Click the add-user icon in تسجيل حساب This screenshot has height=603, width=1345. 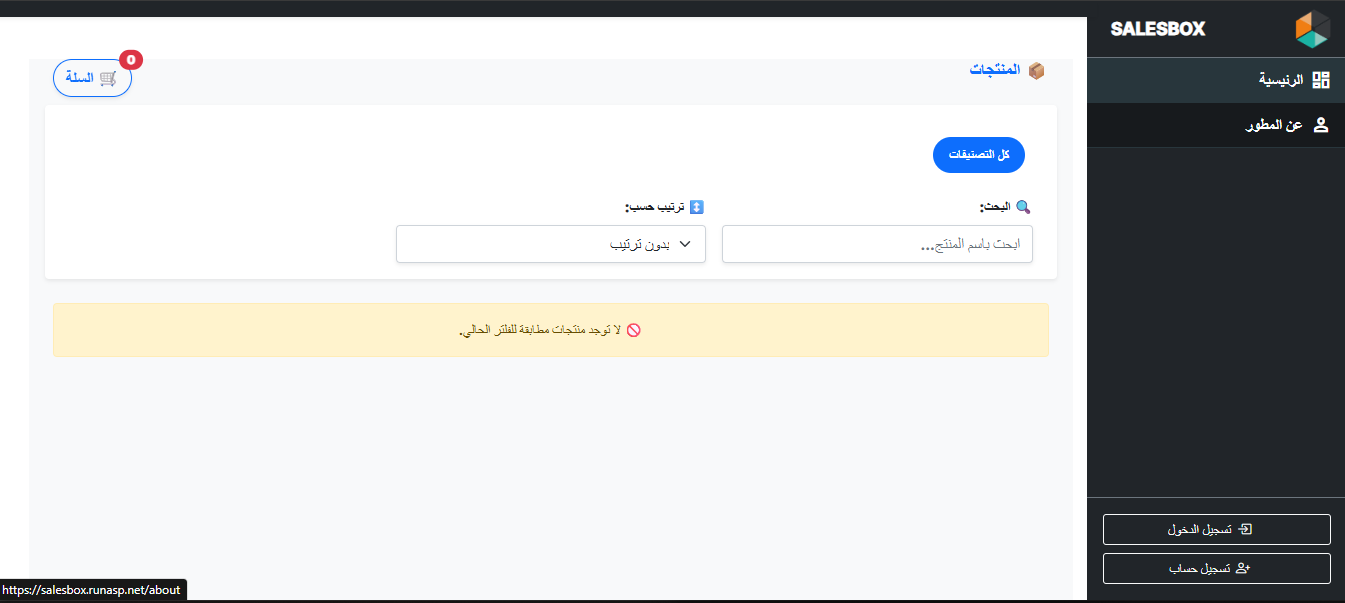[1242, 567]
